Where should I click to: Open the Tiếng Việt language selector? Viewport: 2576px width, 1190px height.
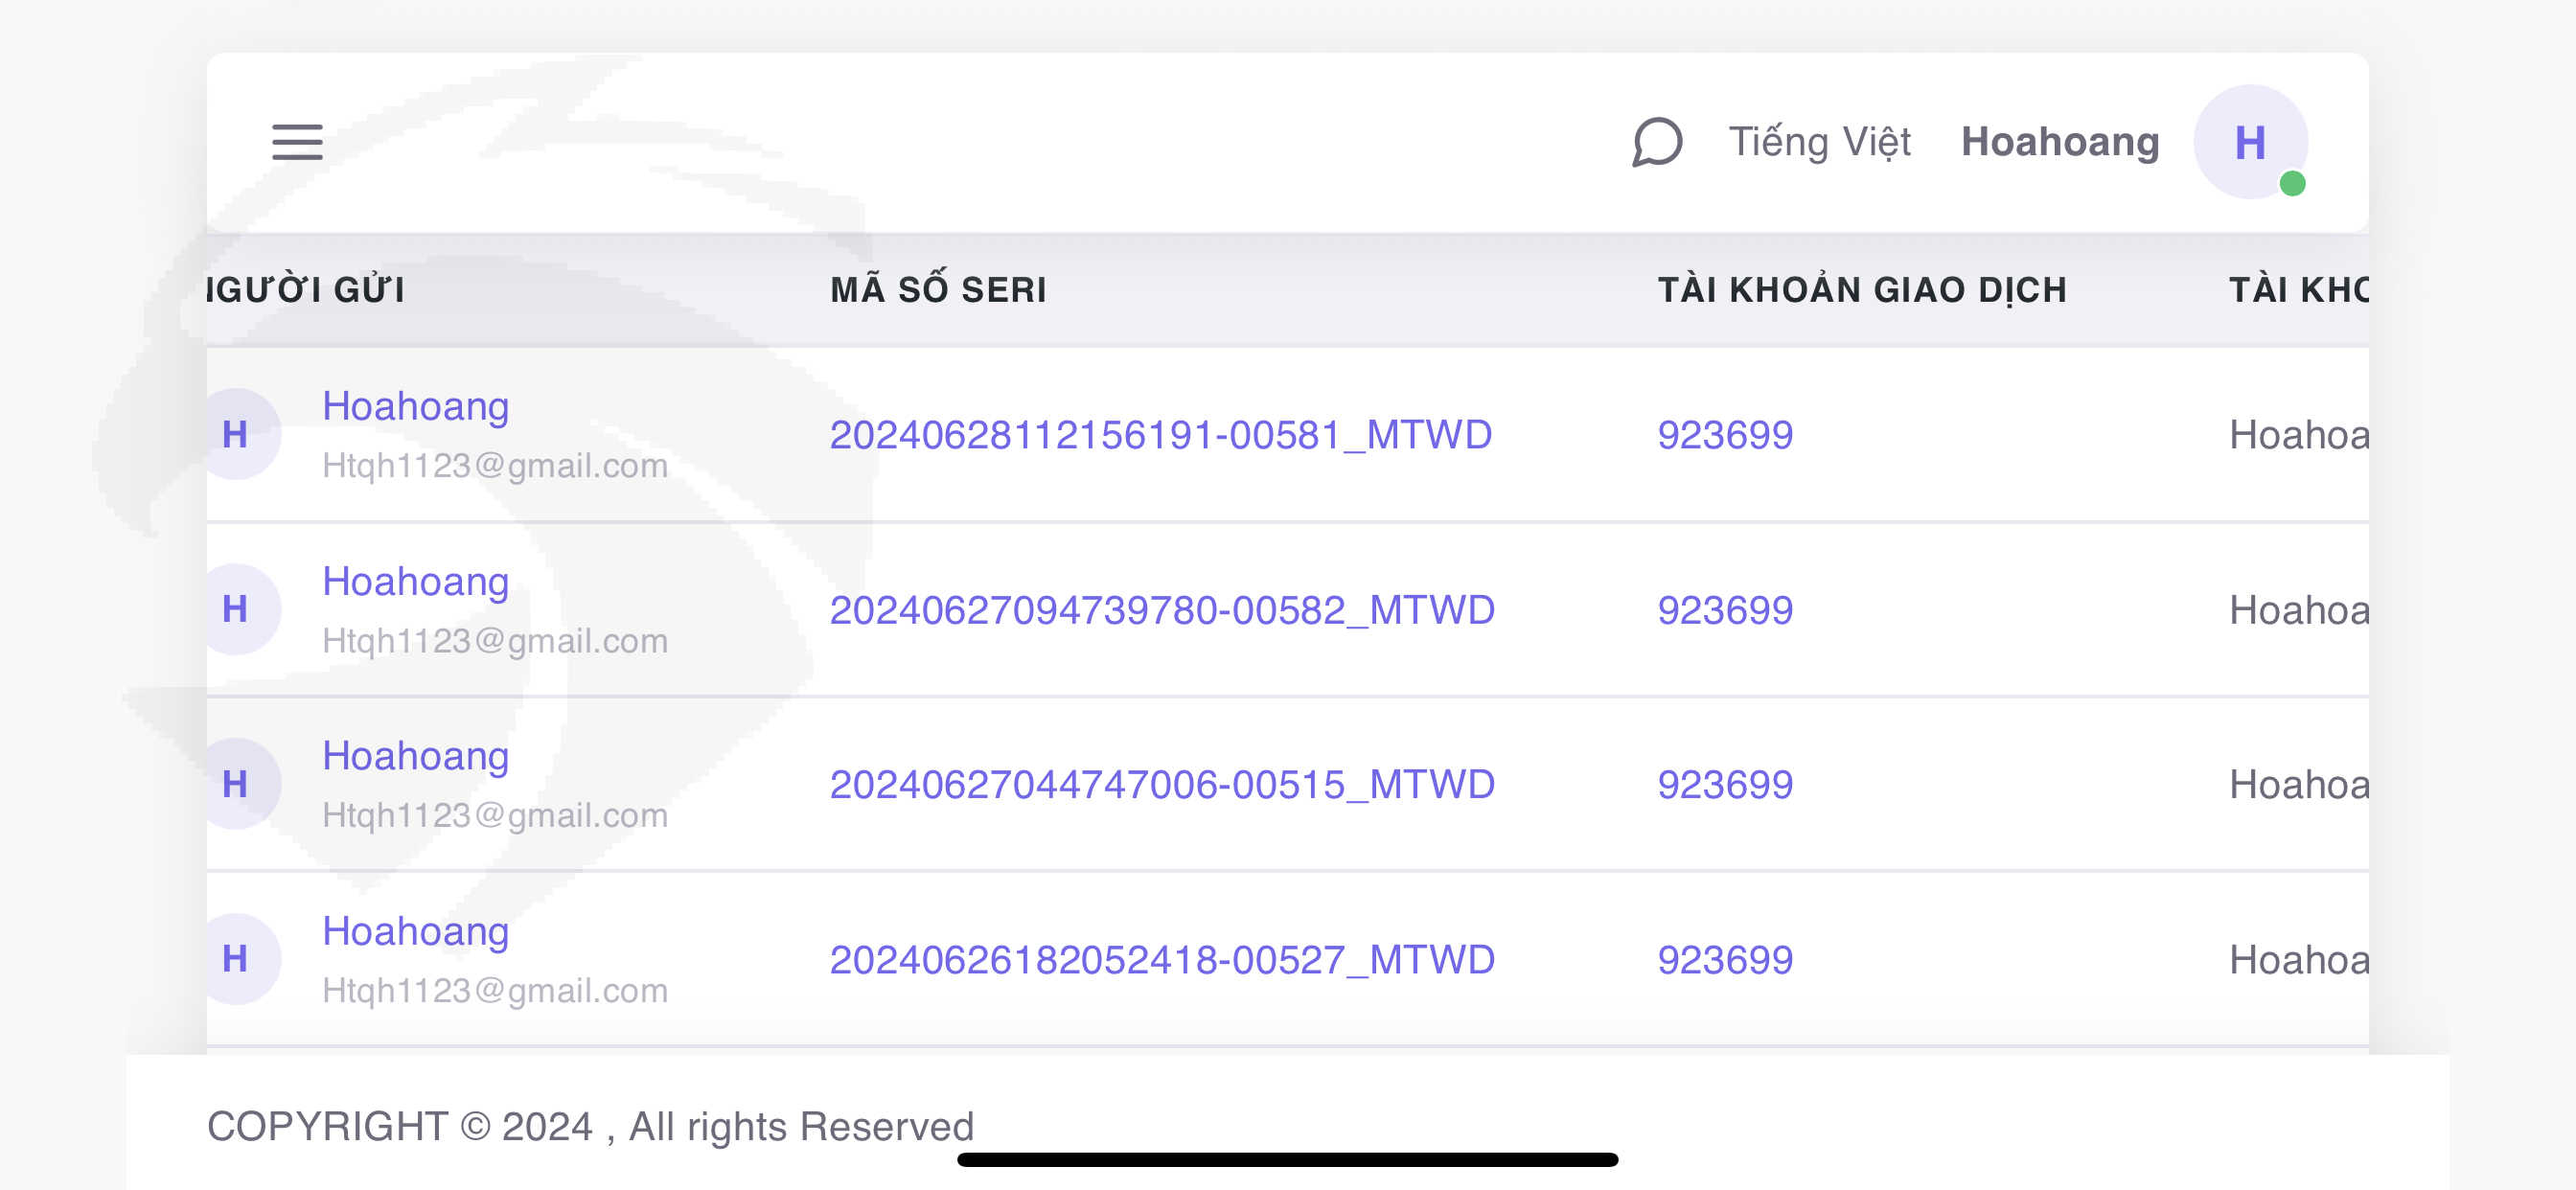click(x=1819, y=142)
